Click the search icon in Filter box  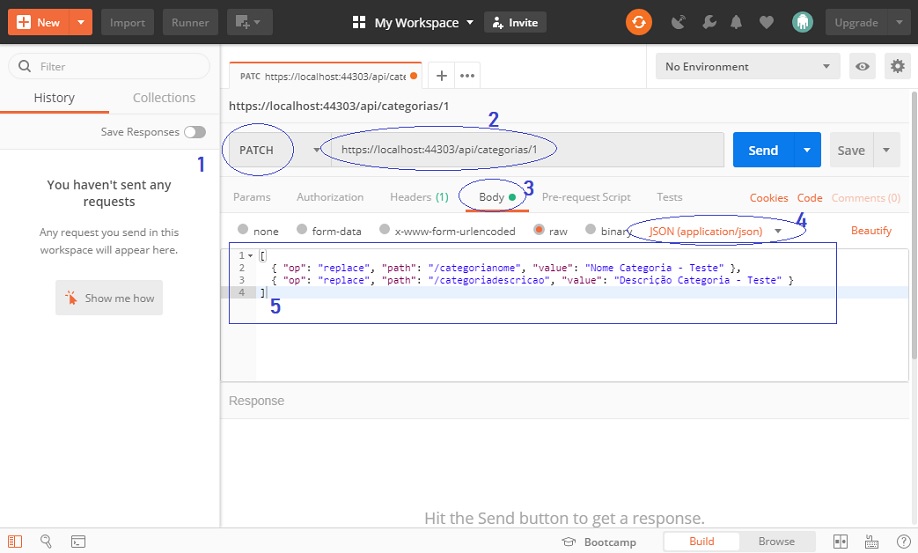coord(25,66)
